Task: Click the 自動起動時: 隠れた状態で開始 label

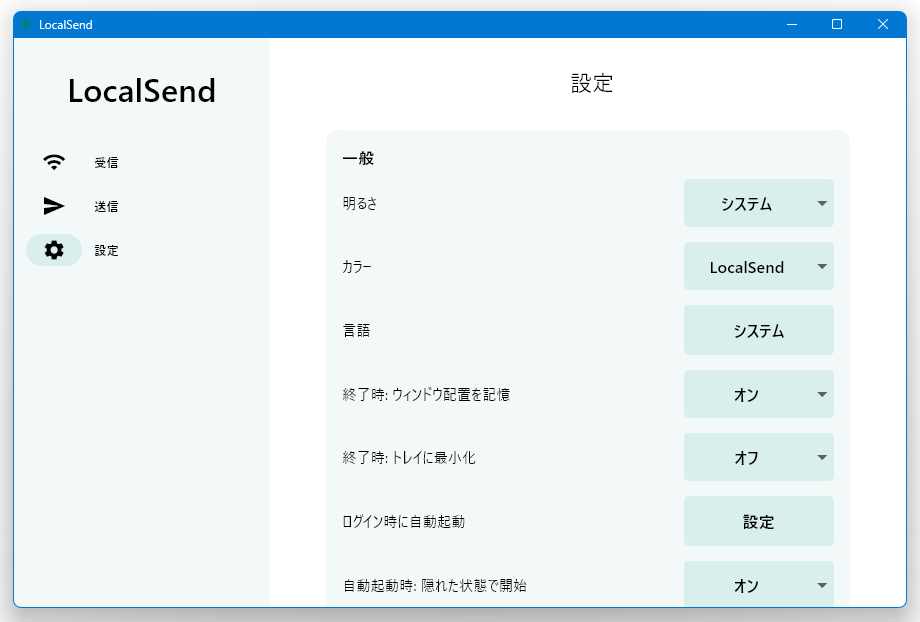Action: tap(435, 585)
